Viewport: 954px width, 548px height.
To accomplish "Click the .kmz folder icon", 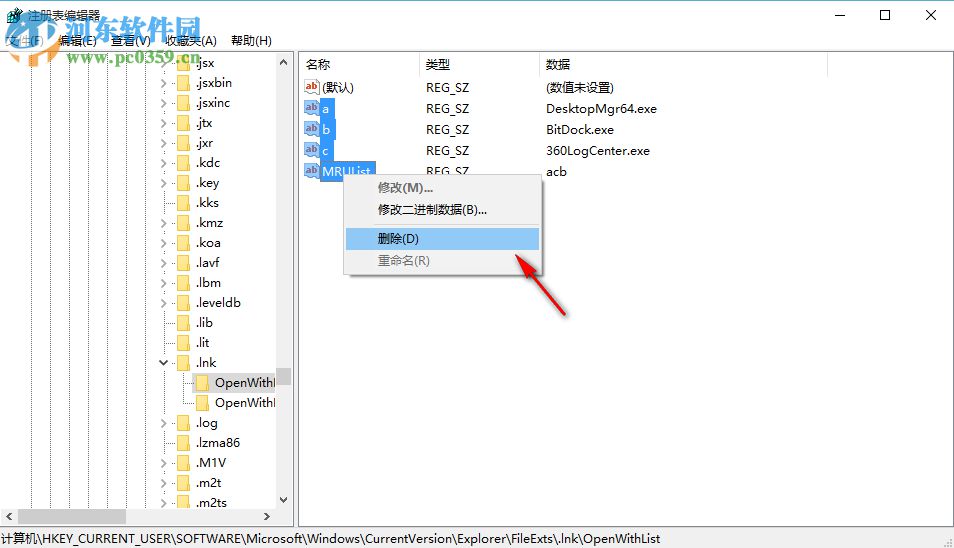I will (x=183, y=223).
